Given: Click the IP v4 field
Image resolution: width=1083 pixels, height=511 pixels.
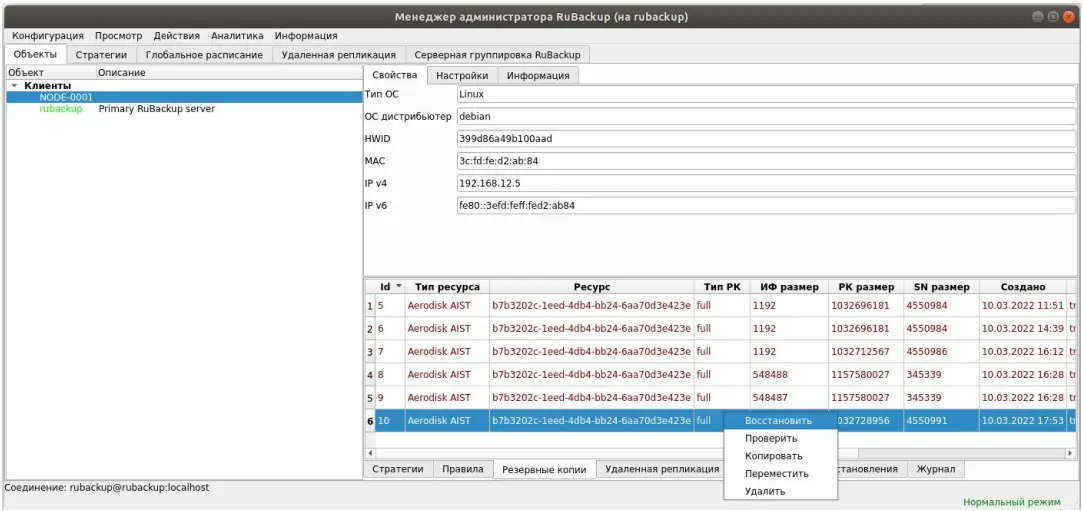Looking at the screenshot, I should coord(766,184).
